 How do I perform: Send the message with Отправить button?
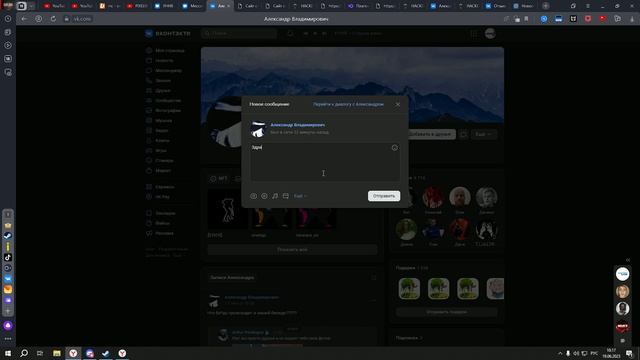pyautogui.click(x=384, y=196)
